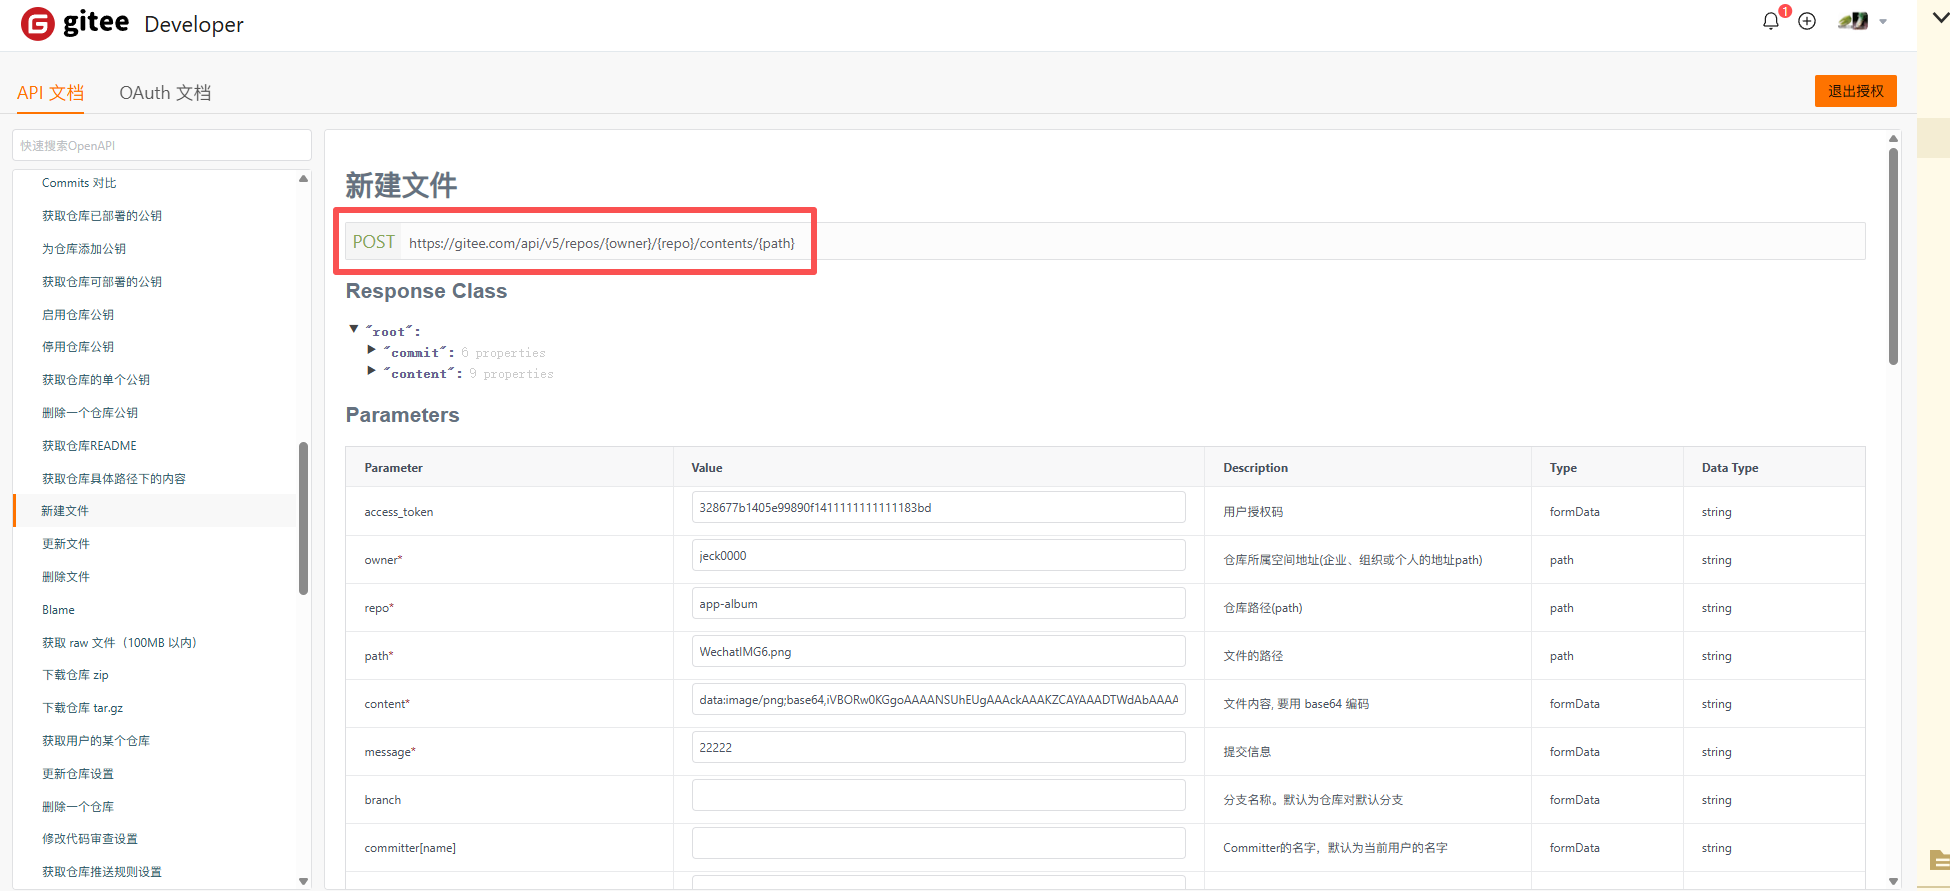Click the access_token value field

(938, 507)
